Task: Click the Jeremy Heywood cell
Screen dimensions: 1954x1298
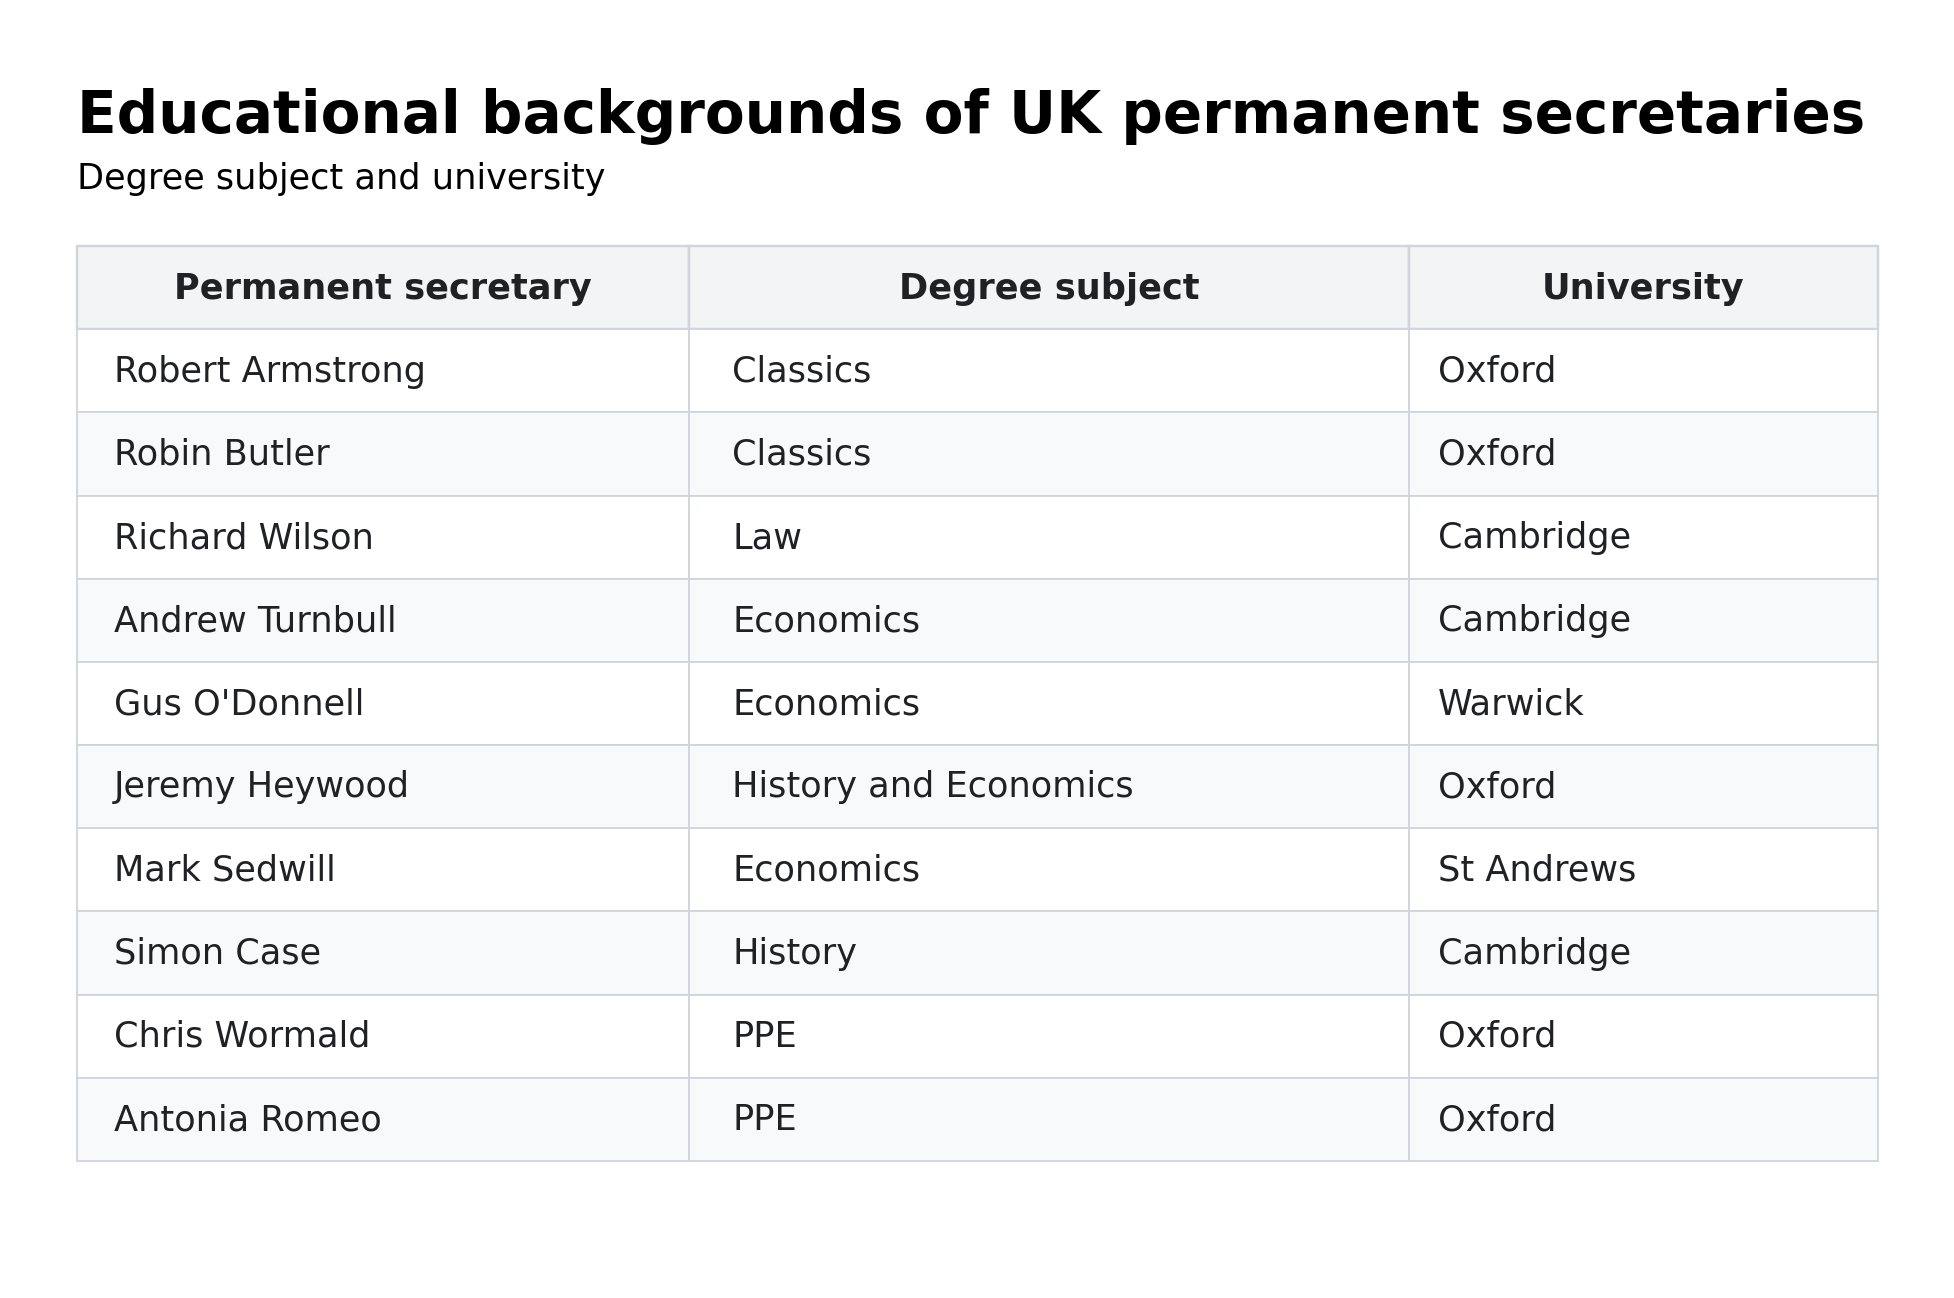Action: (x=383, y=787)
